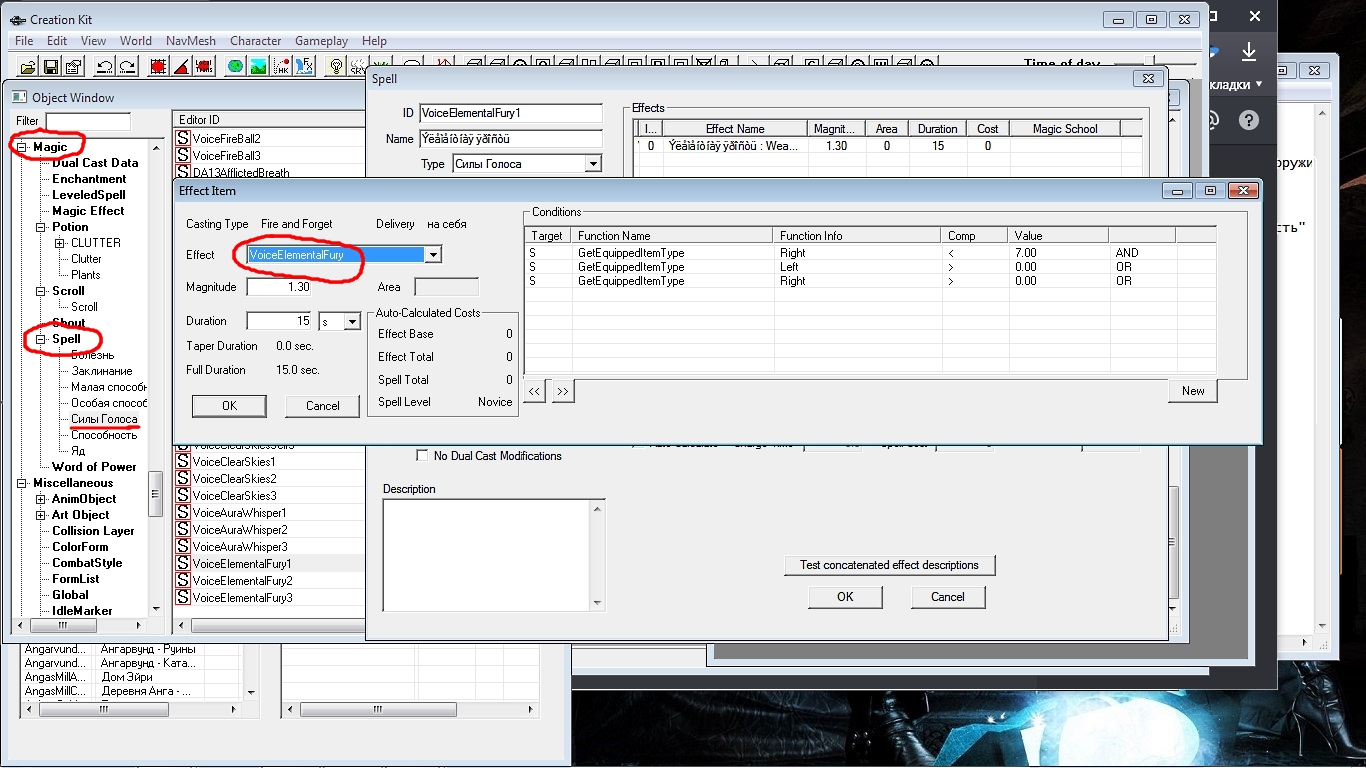
Task: Open the Effect dropdown in Effect Item
Action: point(432,255)
